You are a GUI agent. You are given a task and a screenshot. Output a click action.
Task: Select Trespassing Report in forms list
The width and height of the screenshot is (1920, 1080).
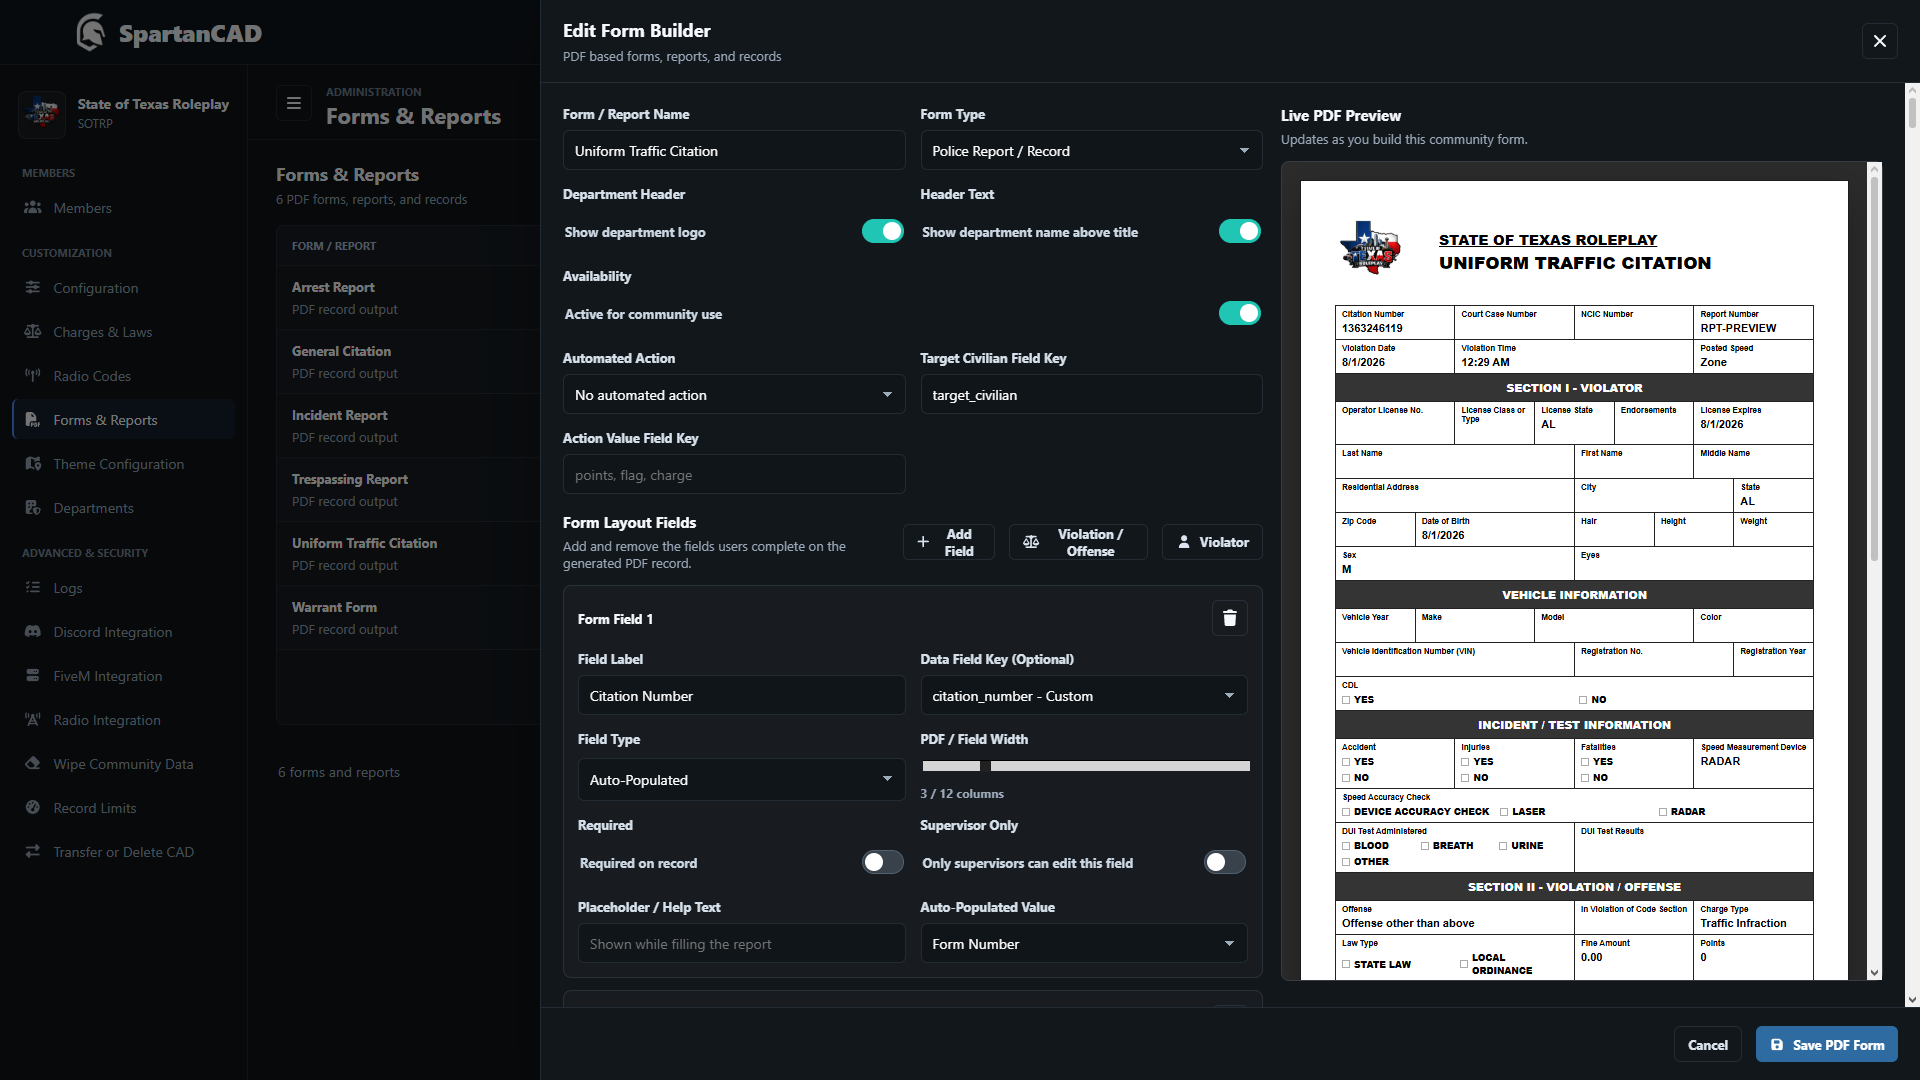pos(407,490)
